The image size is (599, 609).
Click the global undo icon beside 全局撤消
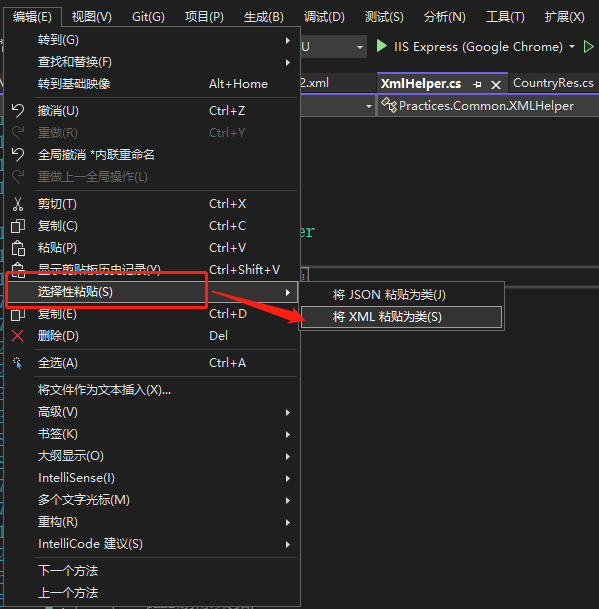(x=18, y=155)
